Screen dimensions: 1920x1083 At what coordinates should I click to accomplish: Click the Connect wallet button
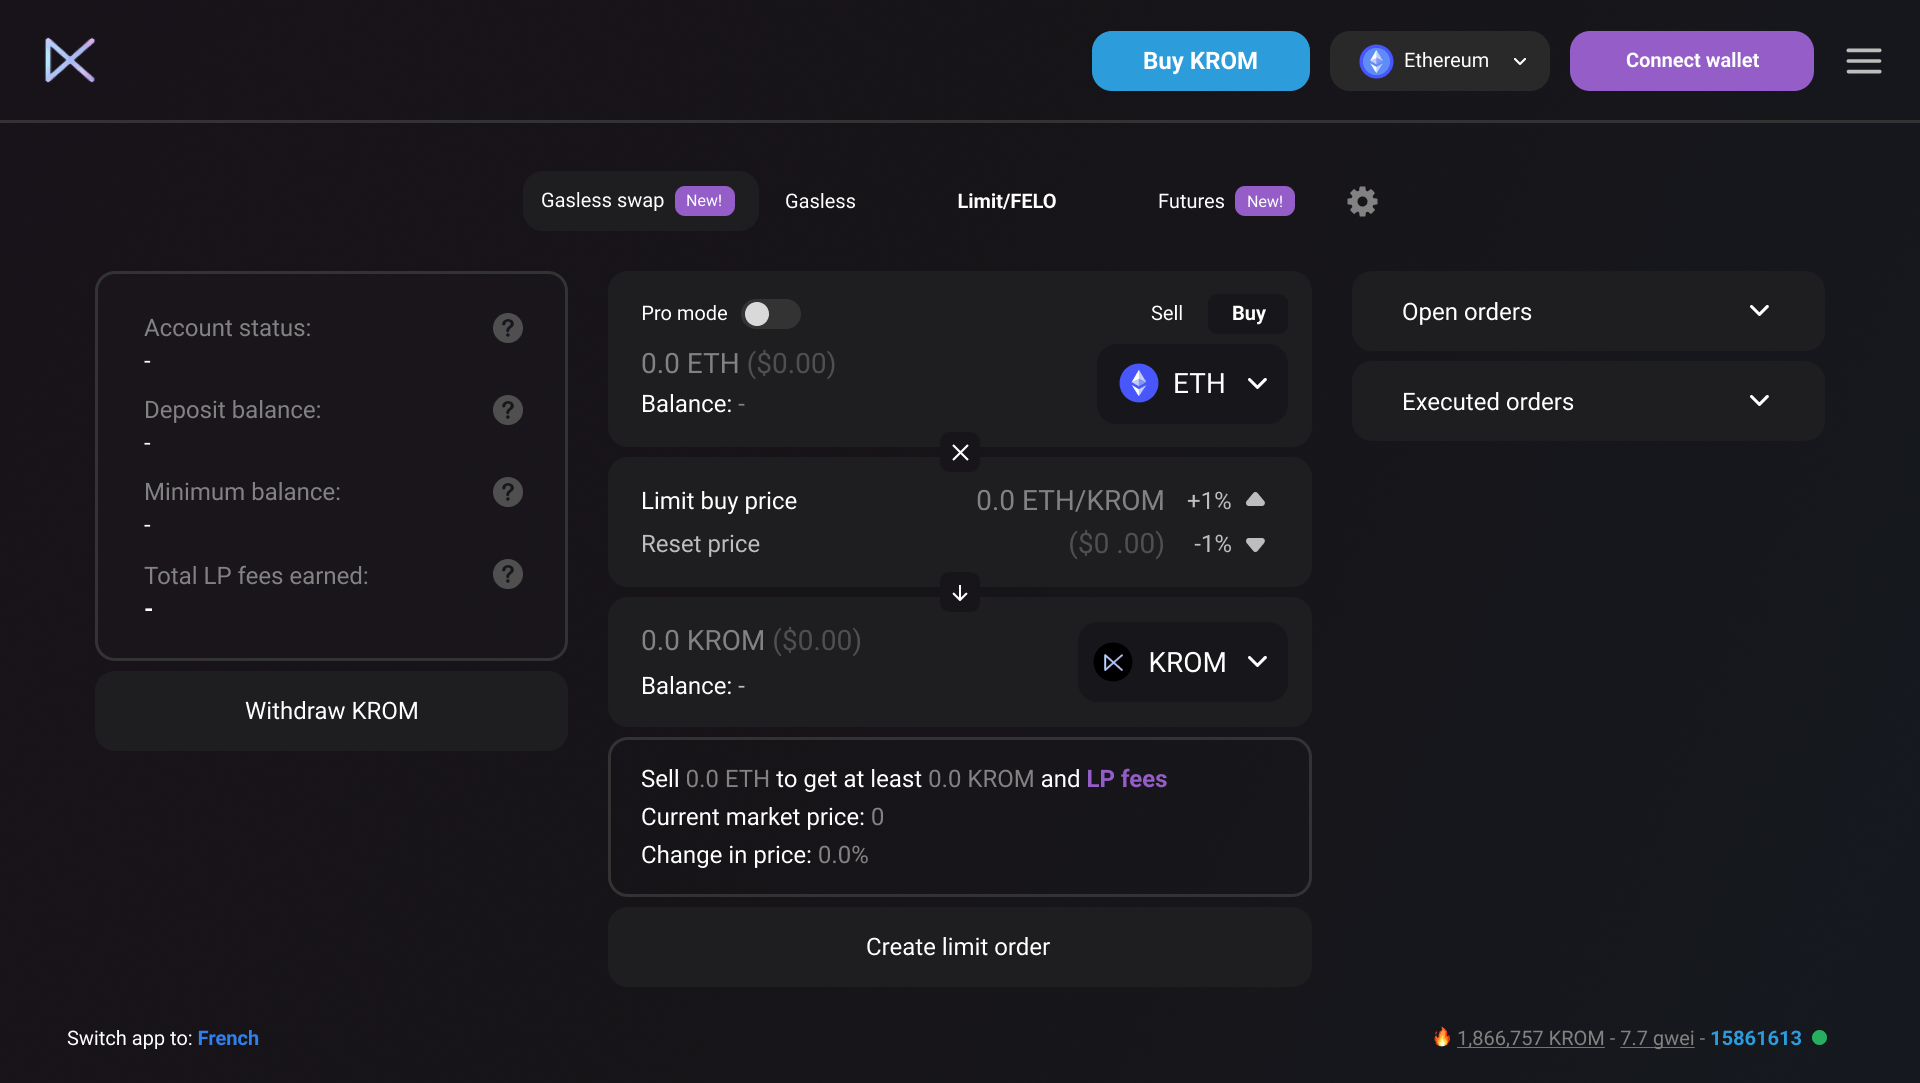point(1691,61)
